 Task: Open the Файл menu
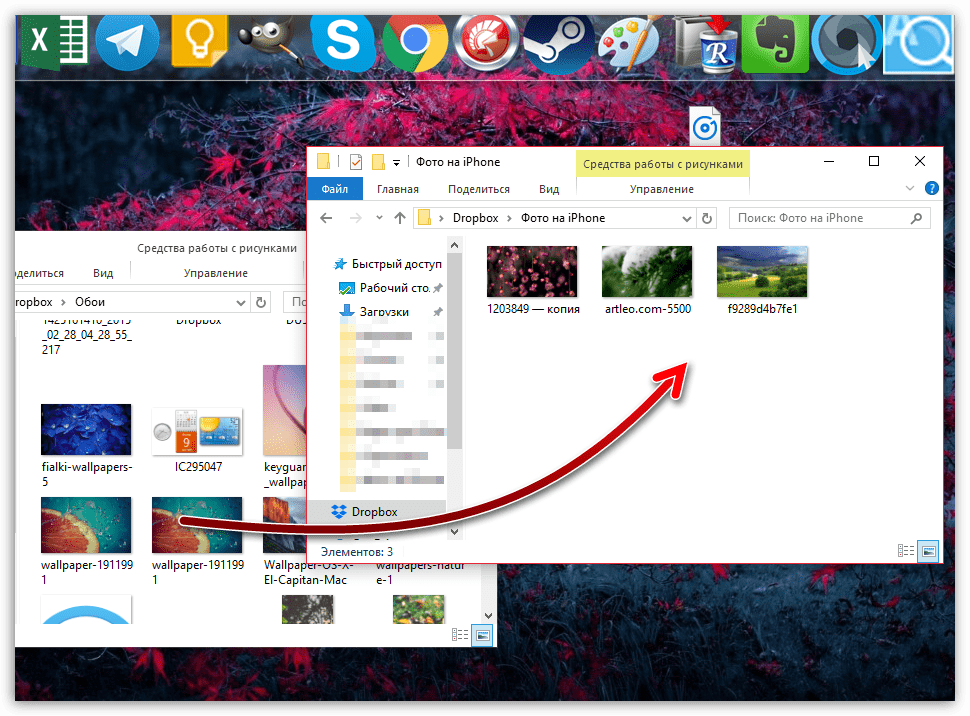(335, 189)
